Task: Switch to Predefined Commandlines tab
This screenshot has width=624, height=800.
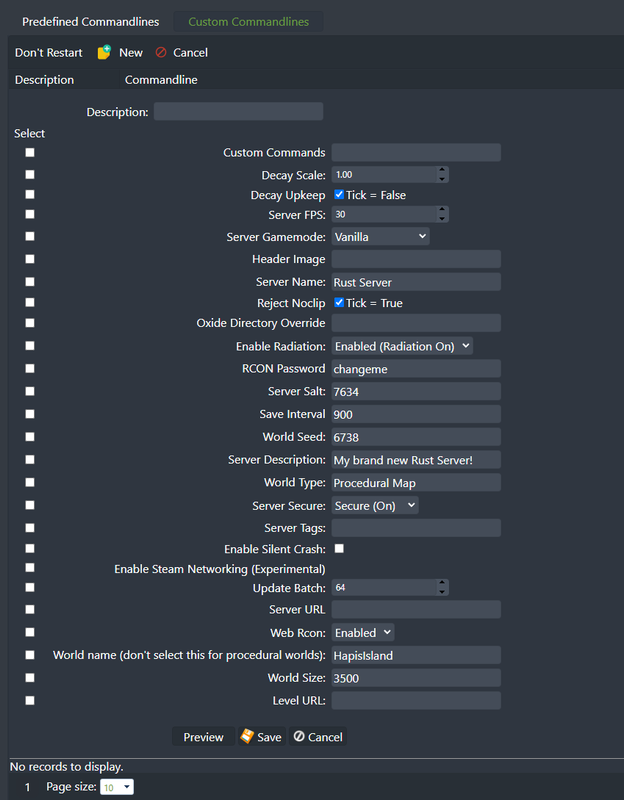Action: (x=90, y=22)
